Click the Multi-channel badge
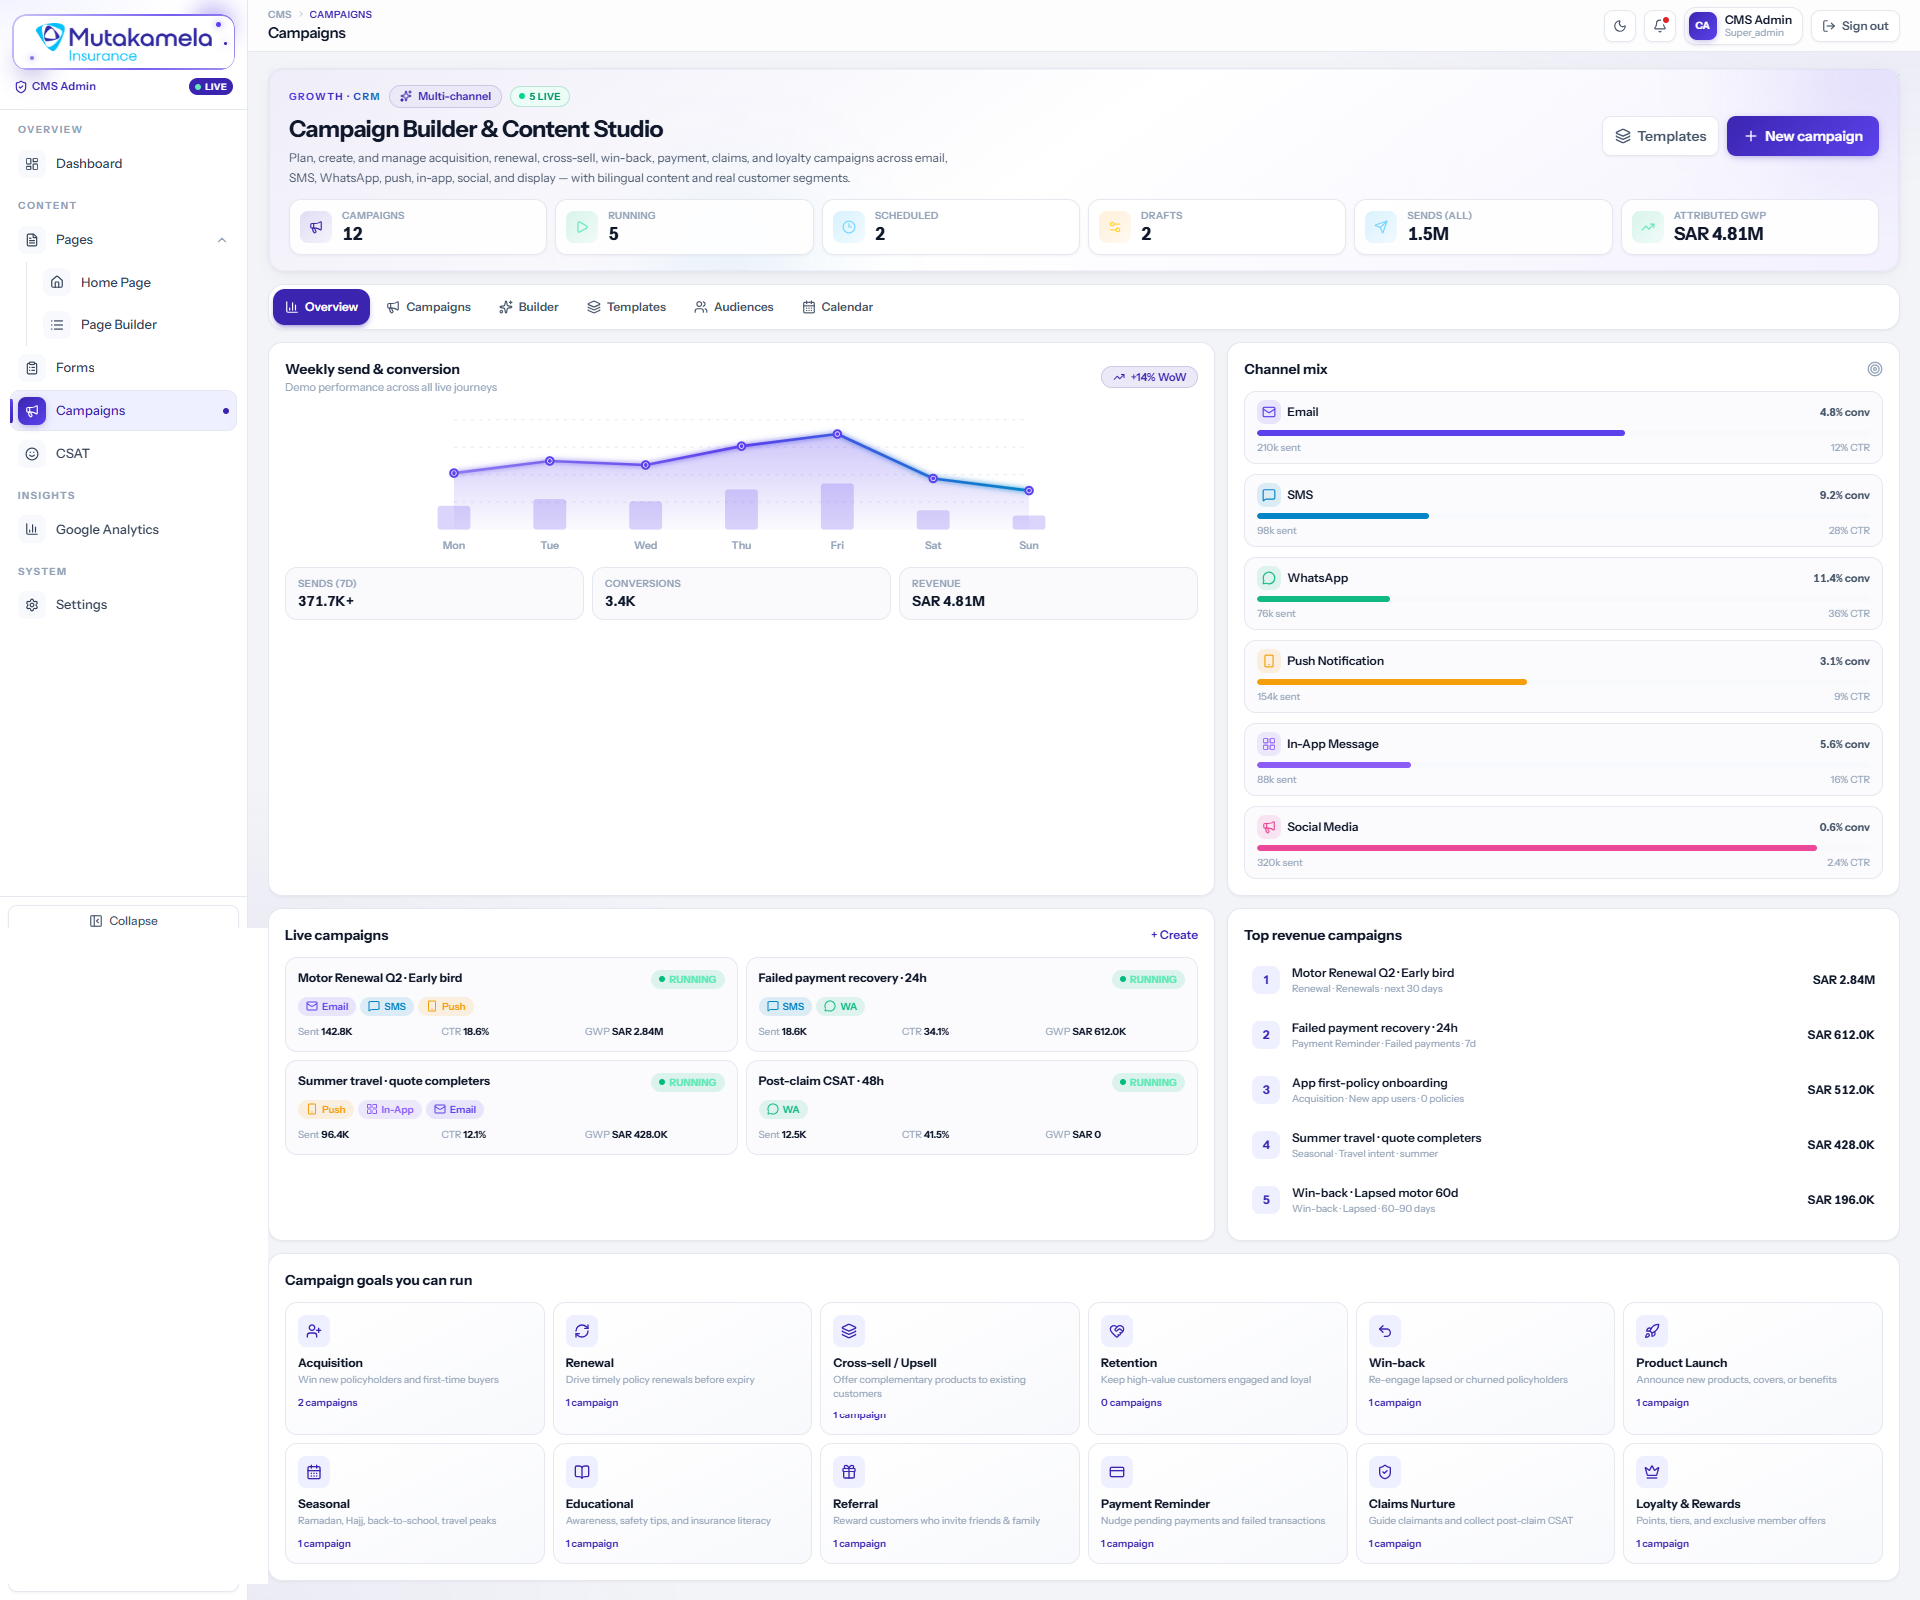This screenshot has height=1600, width=1920. pyautogui.click(x=446, y=97)
